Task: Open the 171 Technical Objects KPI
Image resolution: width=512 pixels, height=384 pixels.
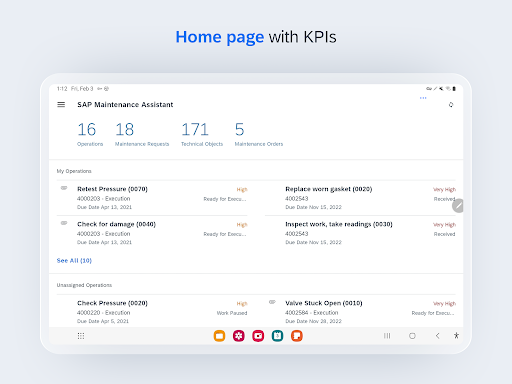Action: 202,134
